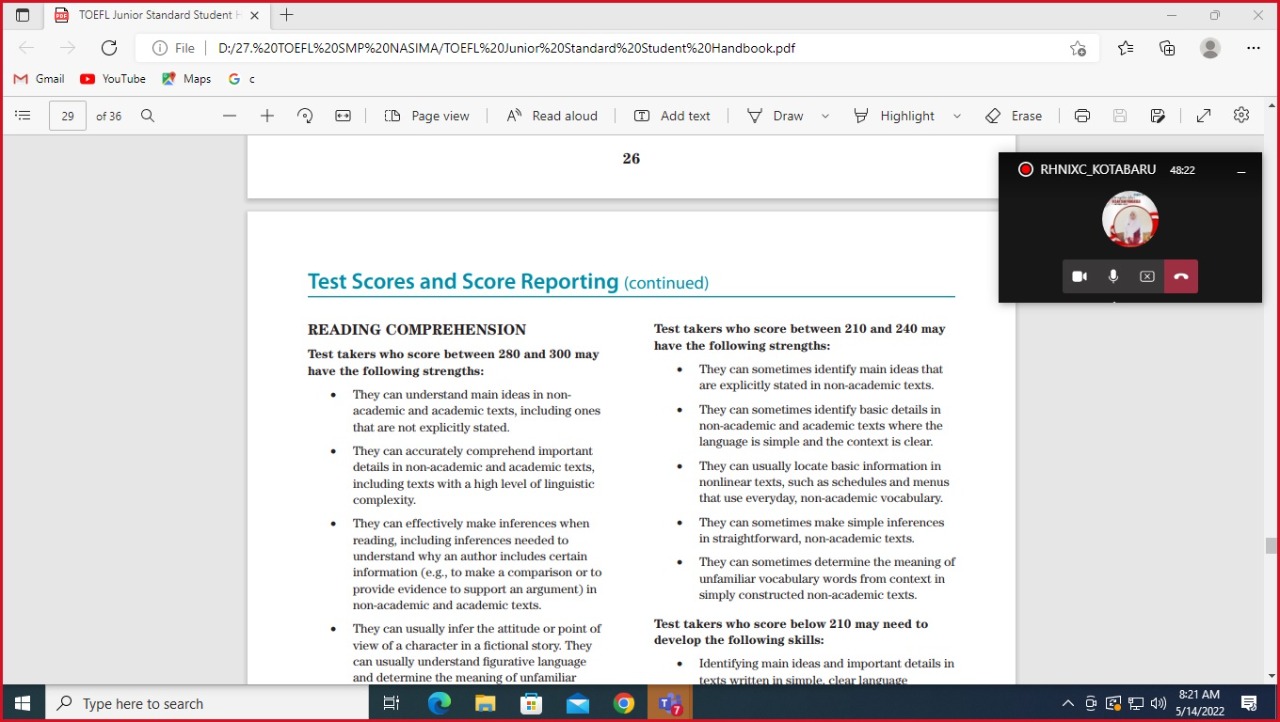
Task: Click the Read aloud button
Action: [x=552, y=116]
